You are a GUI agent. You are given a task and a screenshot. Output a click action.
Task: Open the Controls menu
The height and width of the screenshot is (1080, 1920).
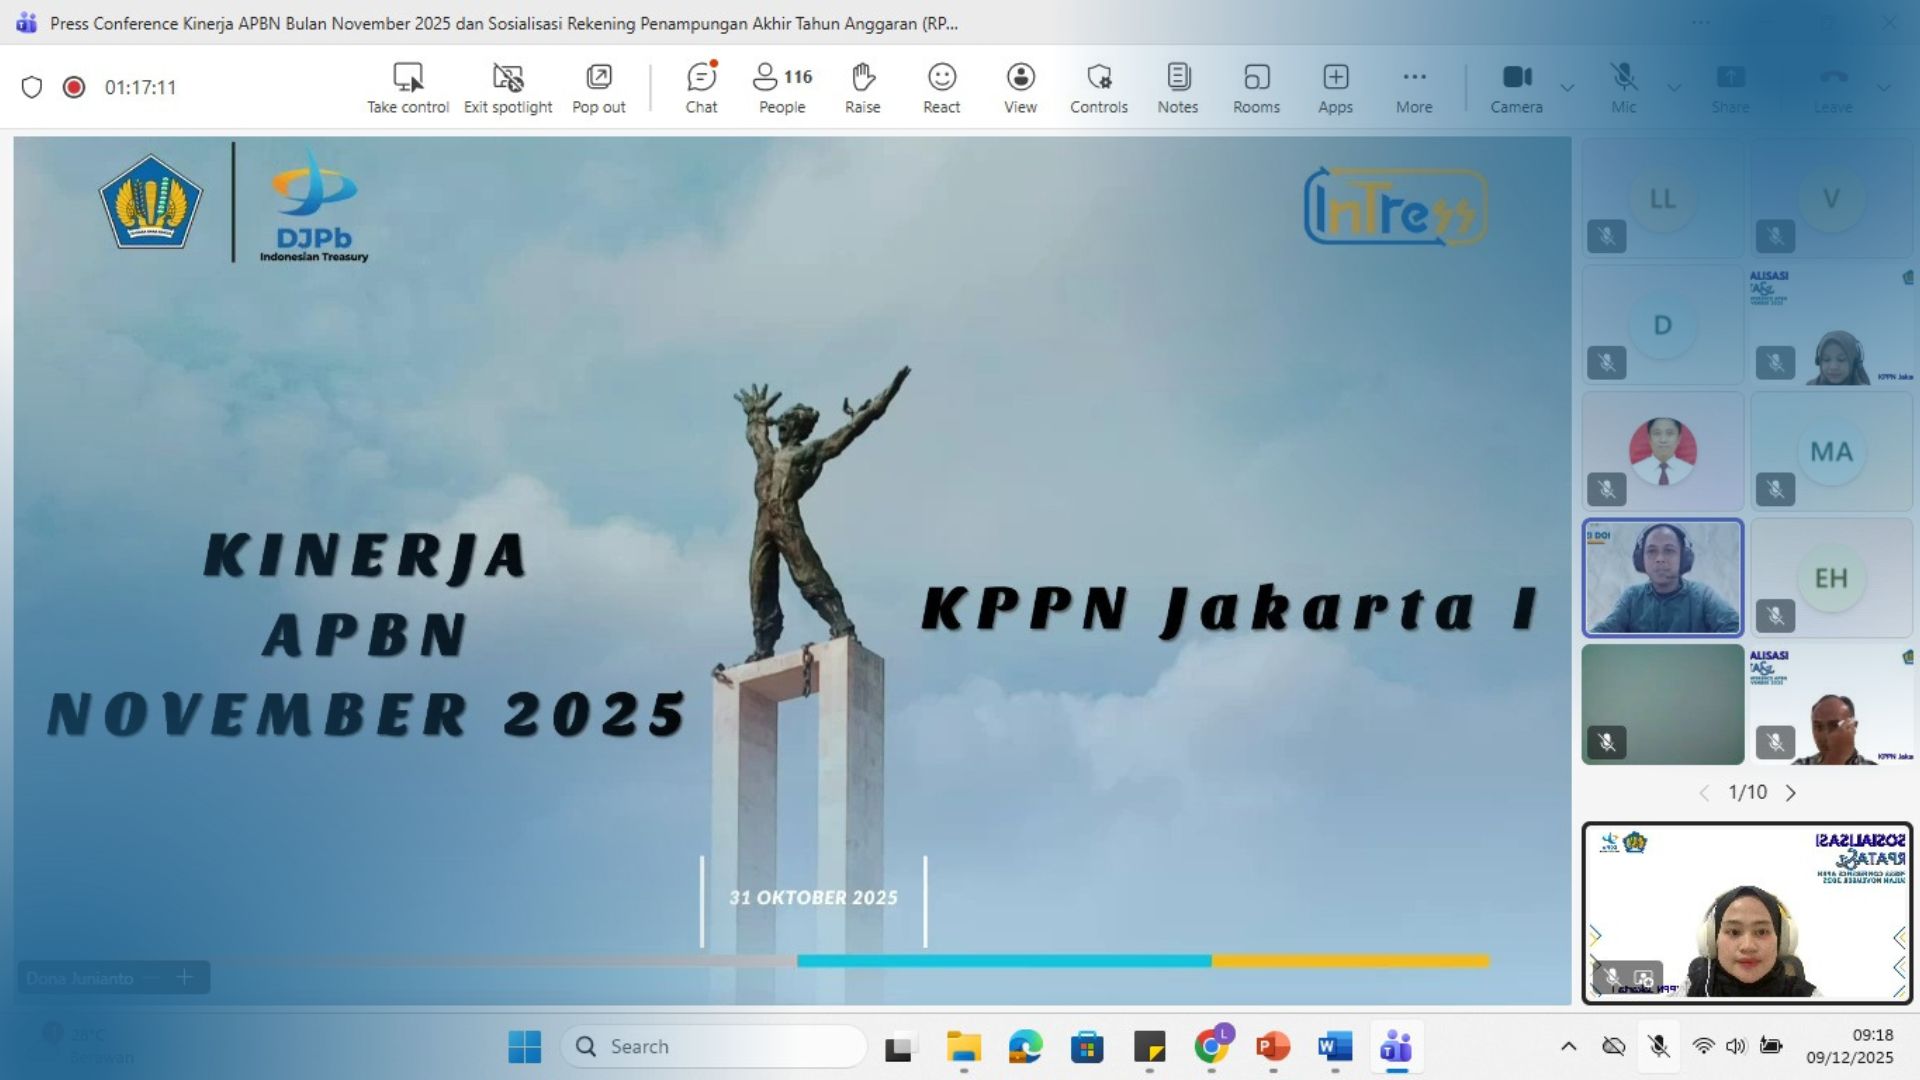click(1098, 88)
